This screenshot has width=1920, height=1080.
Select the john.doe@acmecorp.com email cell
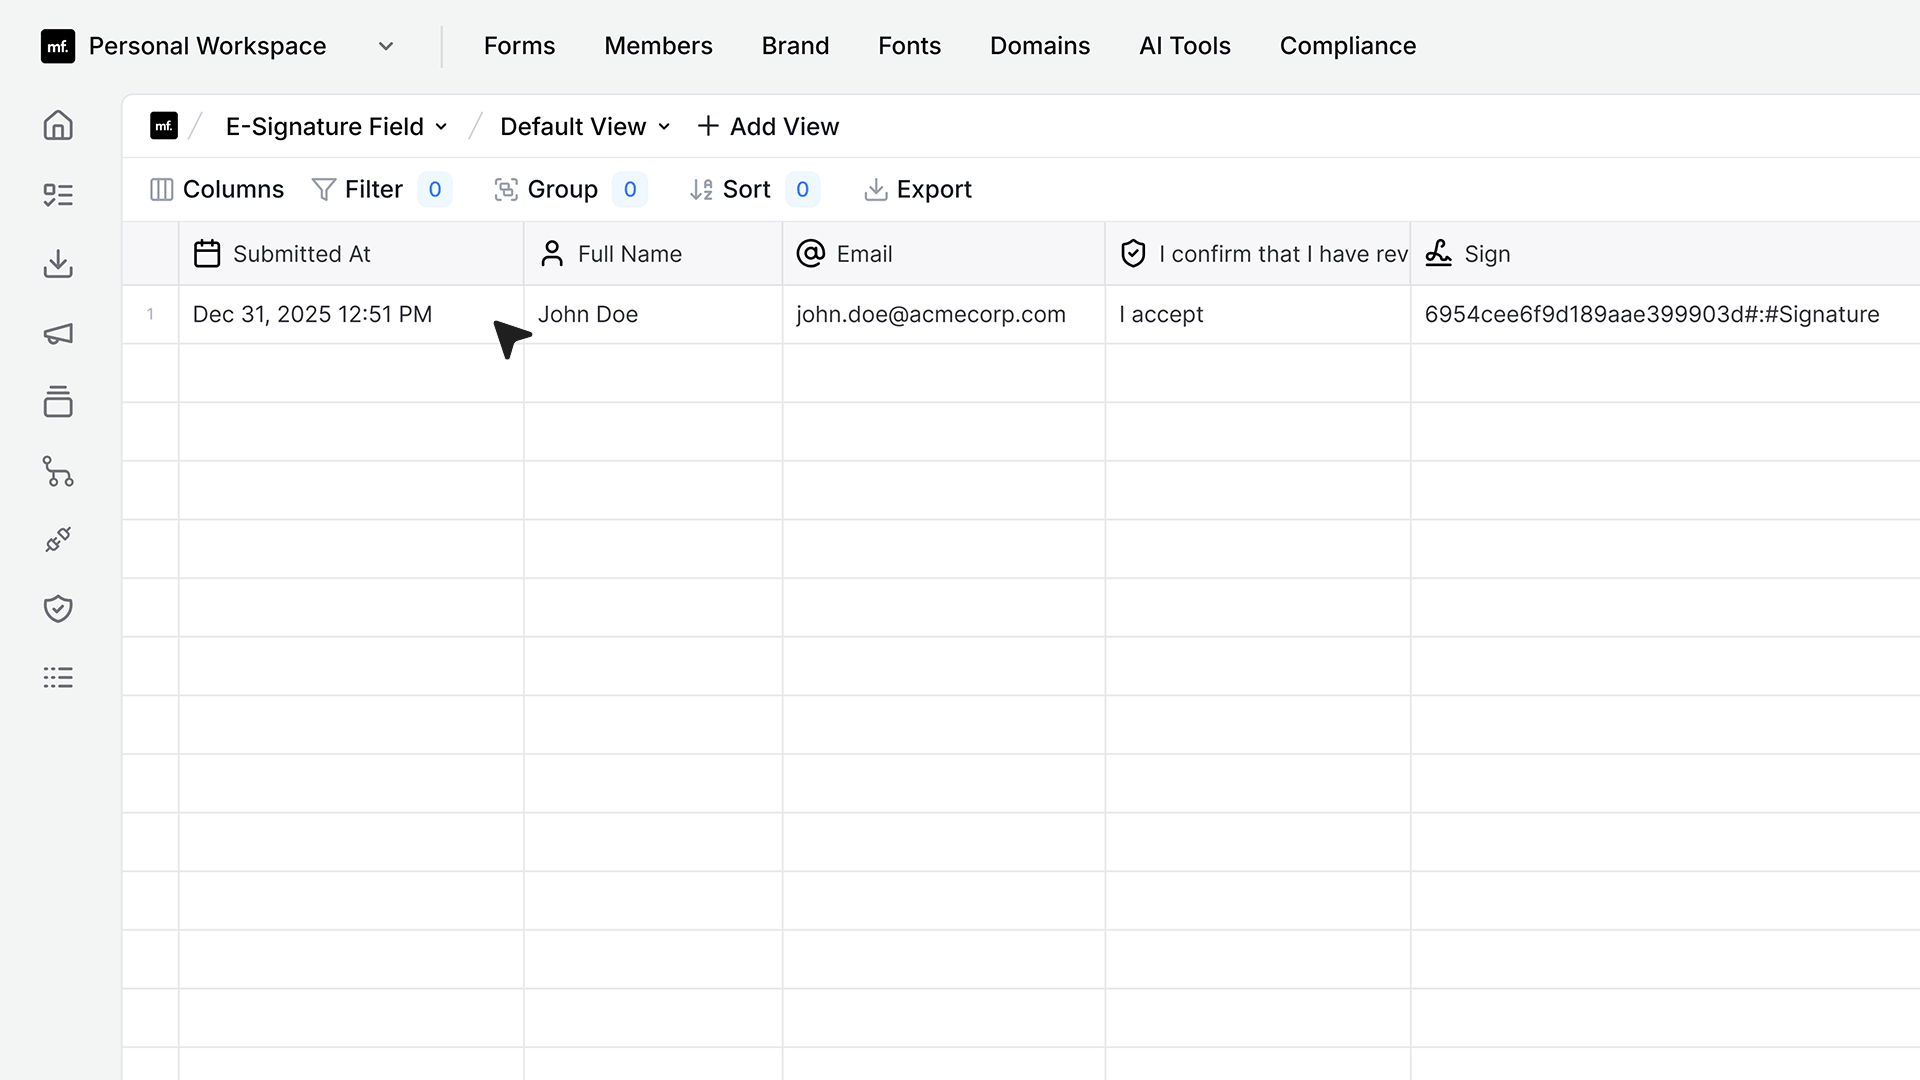tap(943, 315)
